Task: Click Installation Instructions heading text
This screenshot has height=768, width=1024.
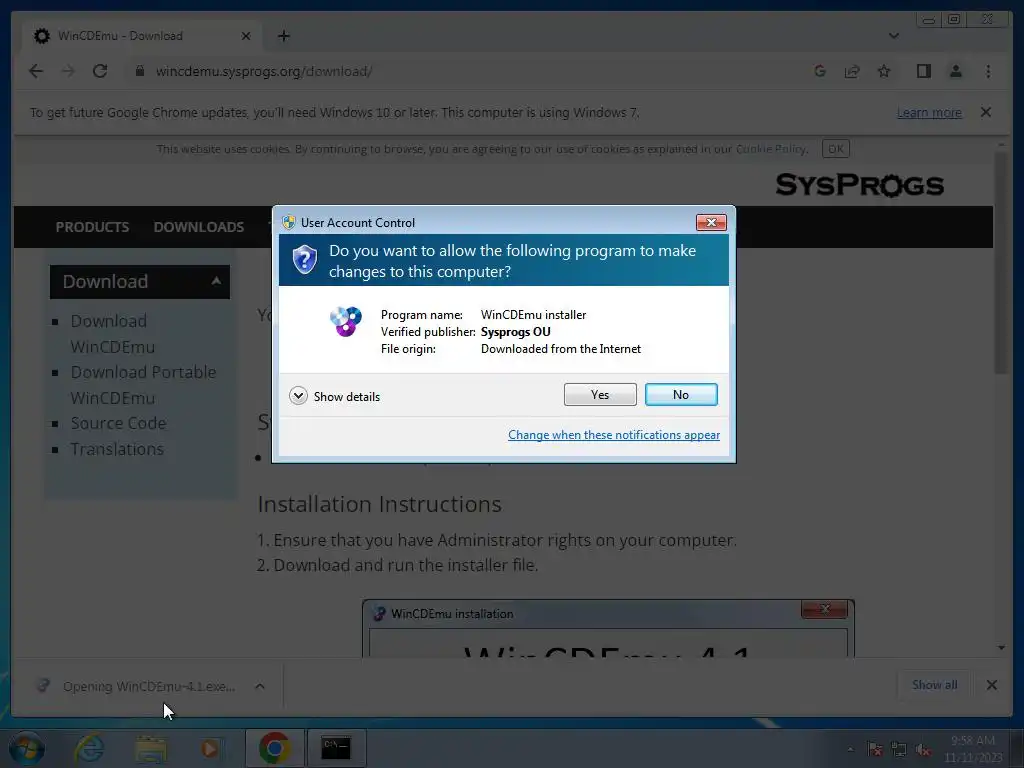Action: tap(379, 504)
